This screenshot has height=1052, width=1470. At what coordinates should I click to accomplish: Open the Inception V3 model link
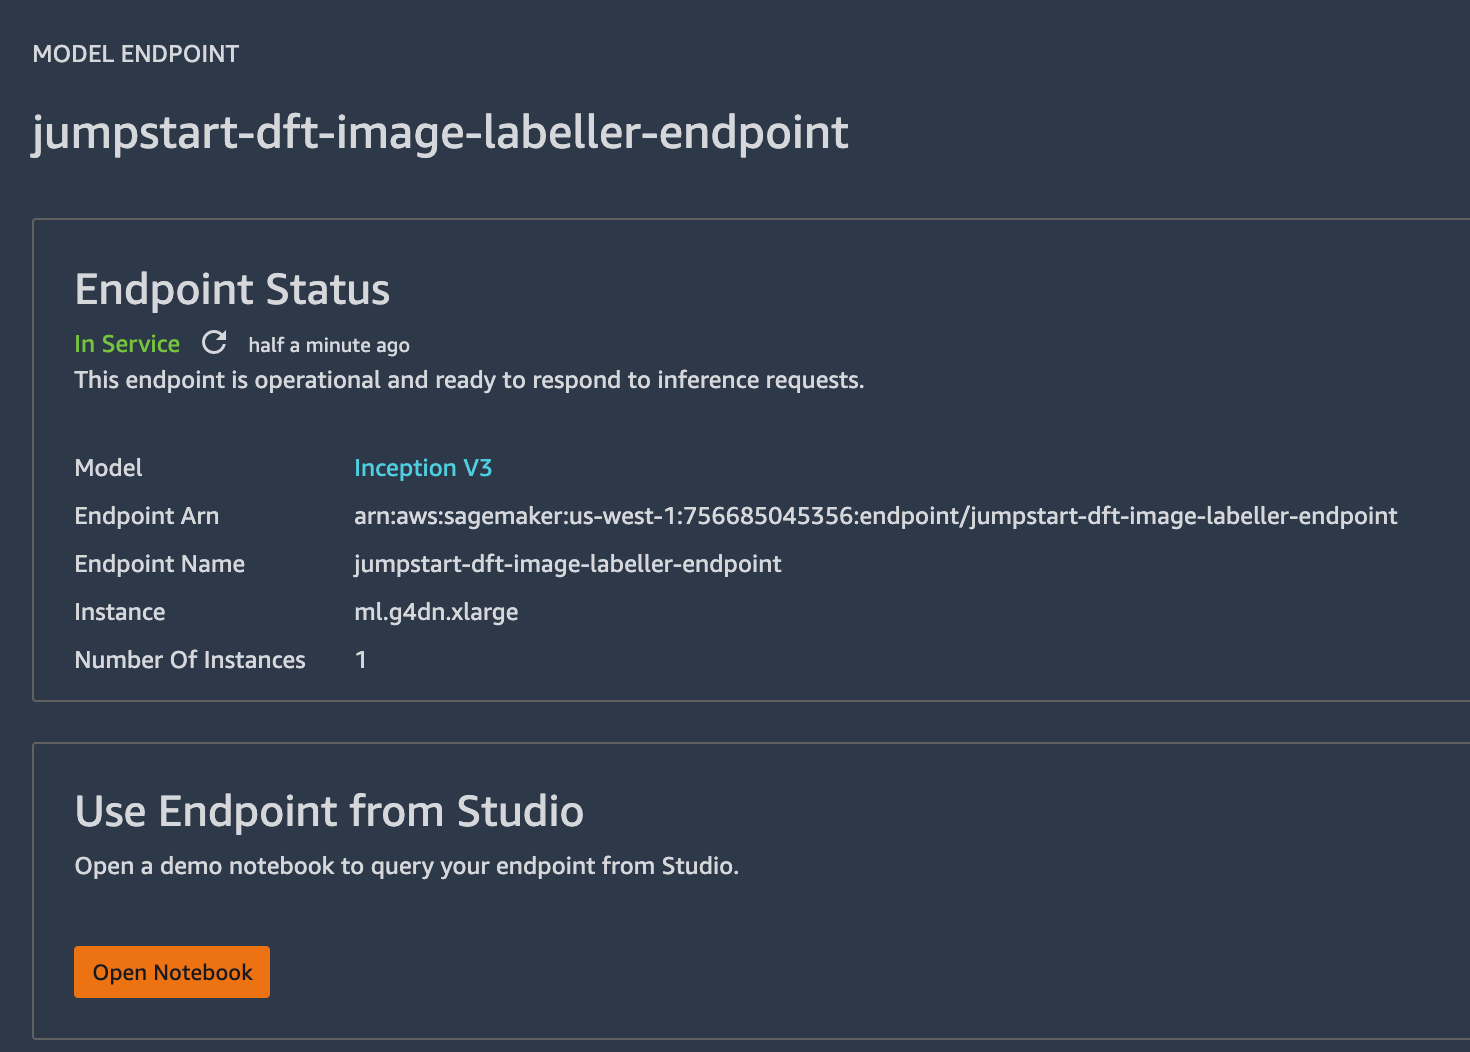423,467
